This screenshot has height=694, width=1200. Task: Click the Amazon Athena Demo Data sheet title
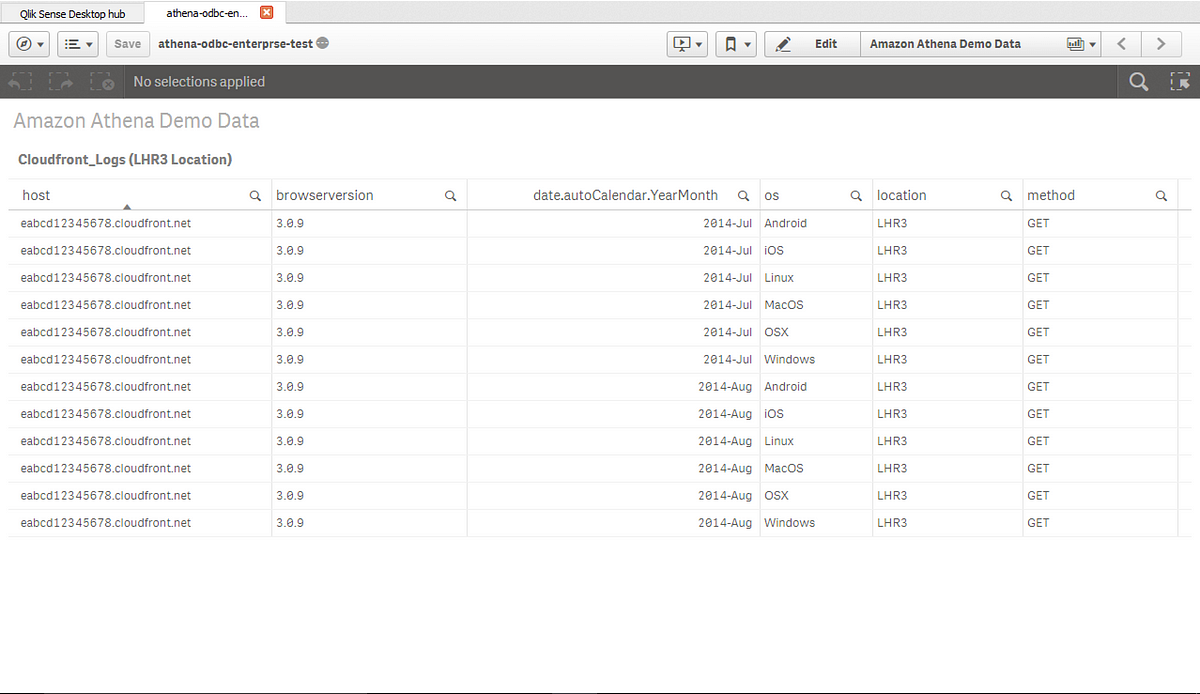coord(136,121)
